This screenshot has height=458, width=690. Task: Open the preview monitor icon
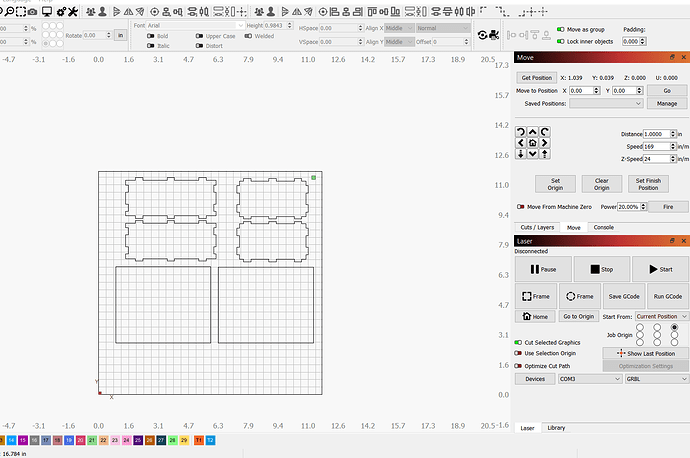(x=47, y=12)
